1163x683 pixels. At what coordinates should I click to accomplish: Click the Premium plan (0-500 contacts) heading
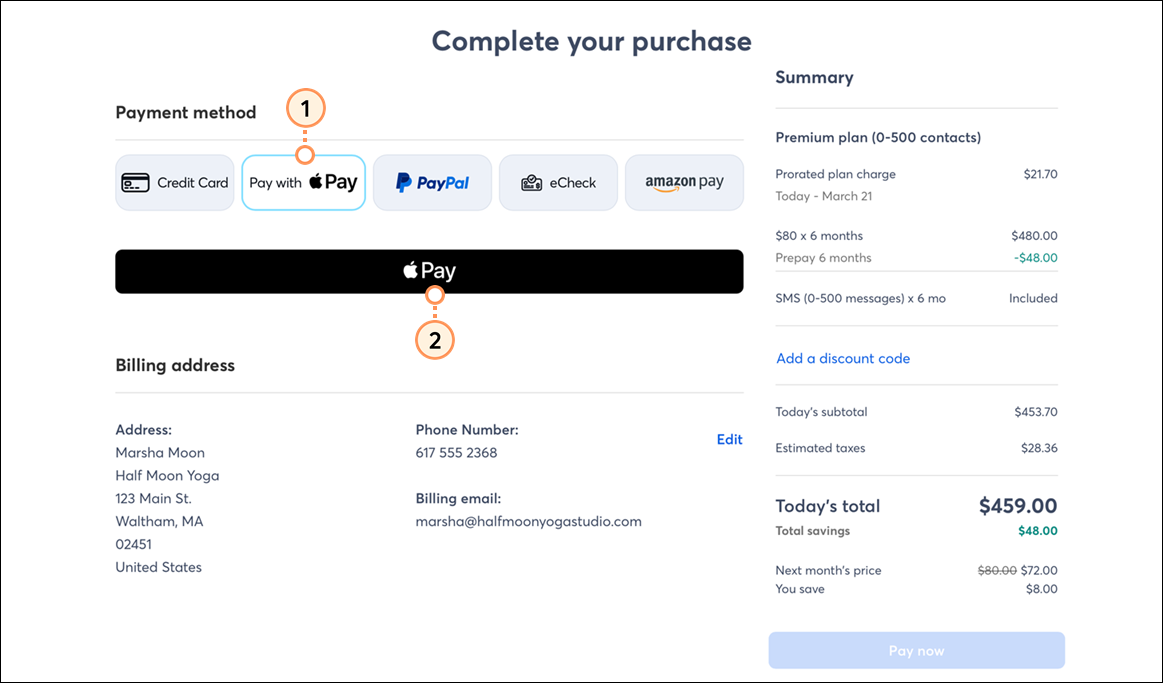click(878, 137)
